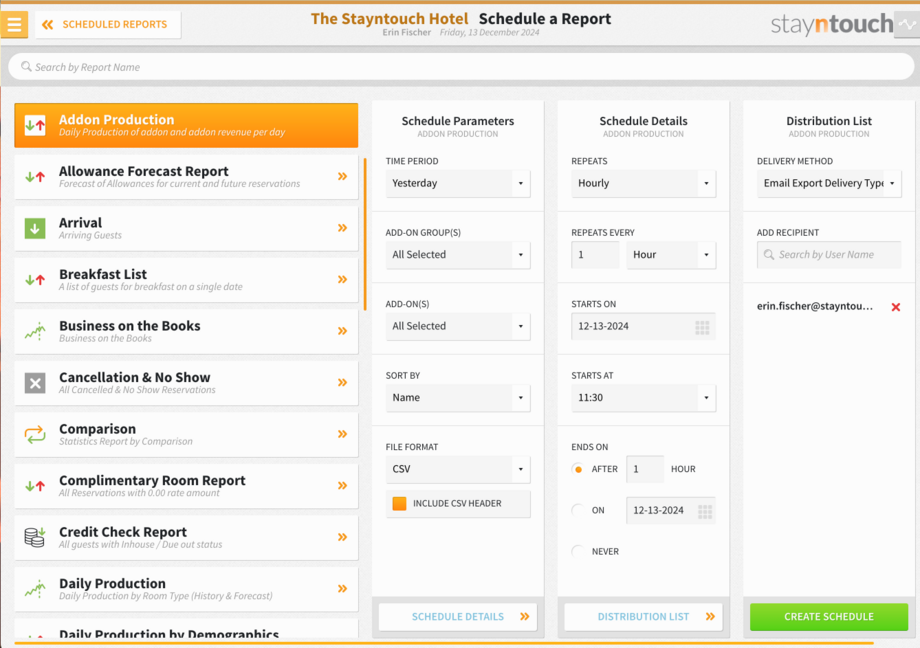Click the Search by Report Name field

click(x=461, y=67)
